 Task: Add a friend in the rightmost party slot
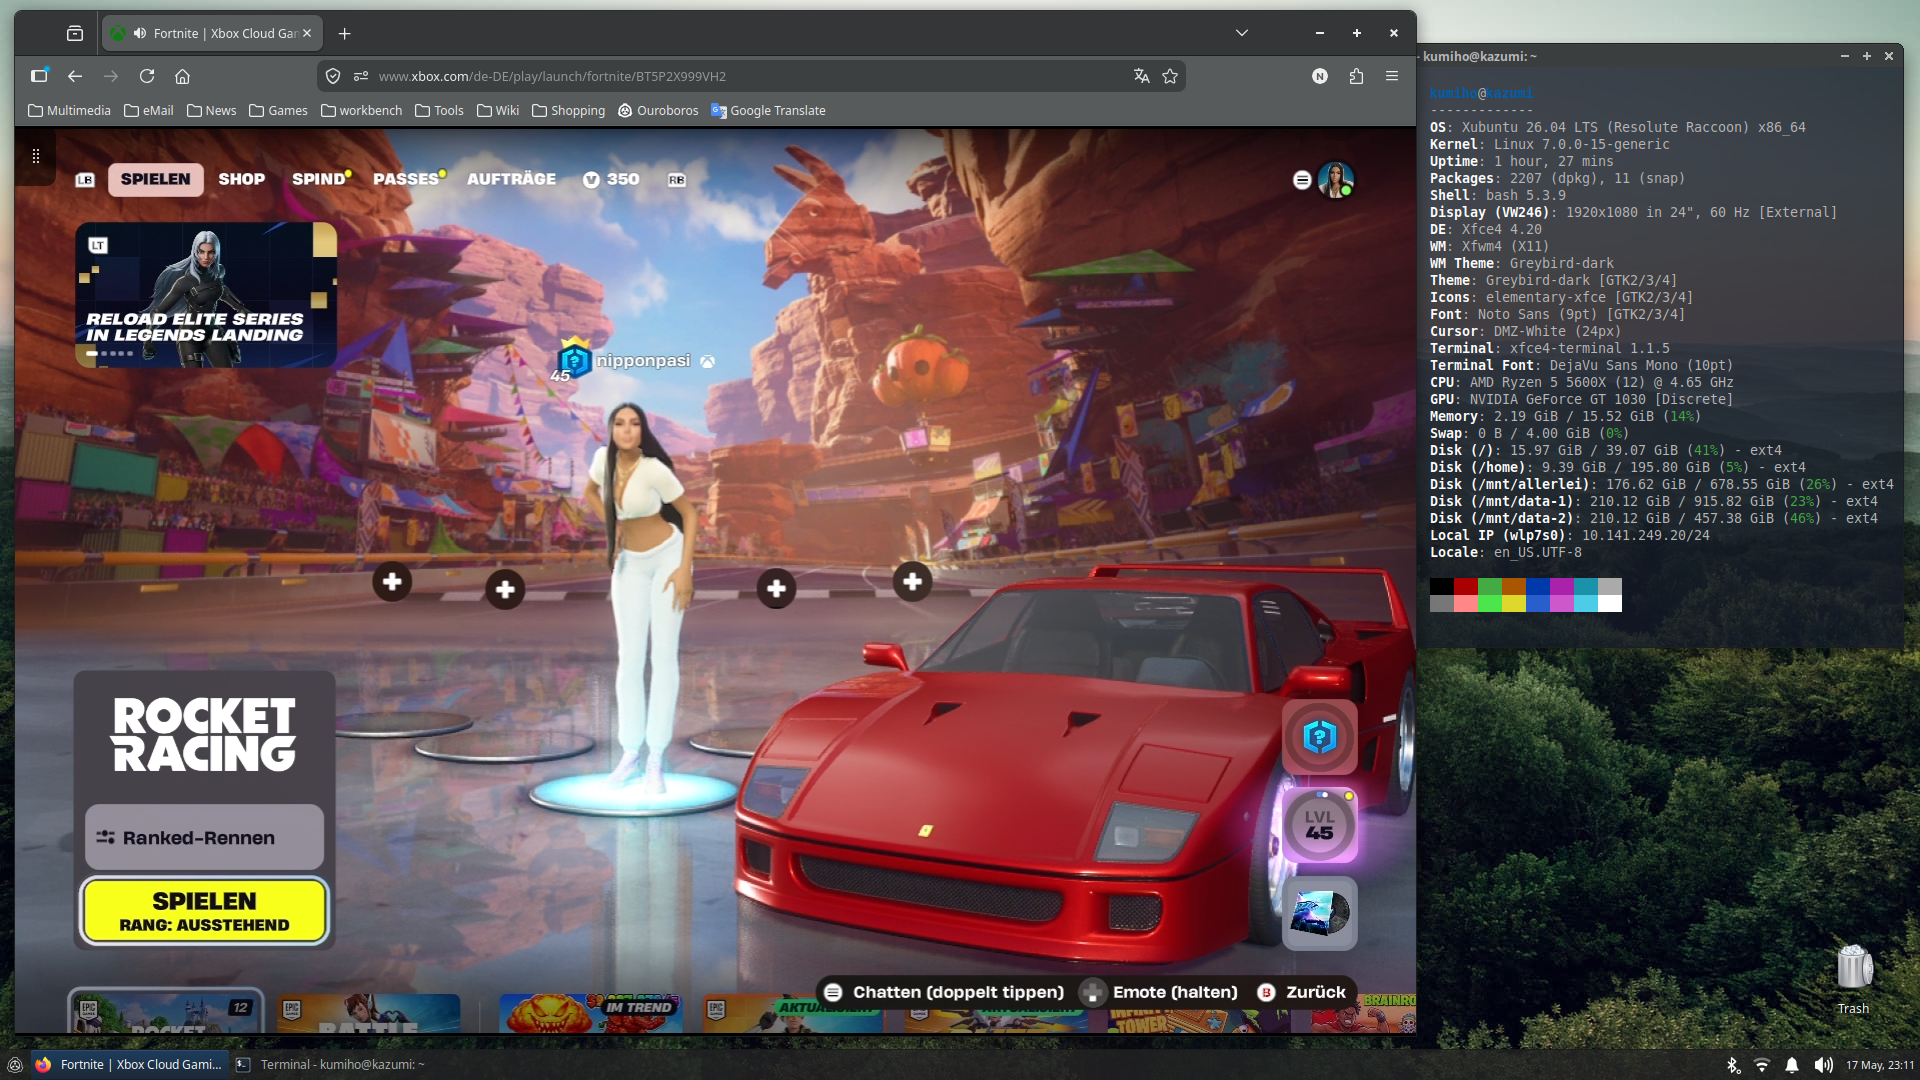pyautogui.click(x=912, y=581)
